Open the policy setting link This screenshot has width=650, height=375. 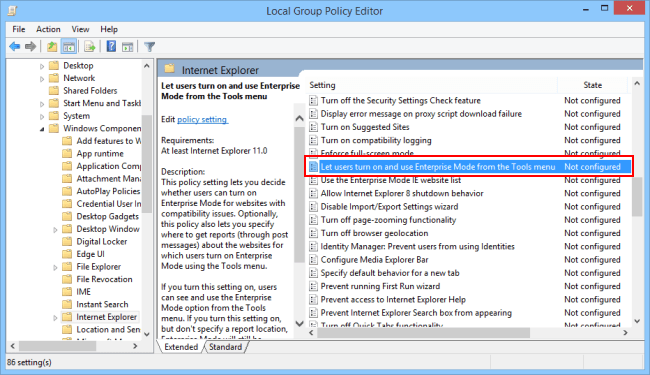(x=202, y=119)
